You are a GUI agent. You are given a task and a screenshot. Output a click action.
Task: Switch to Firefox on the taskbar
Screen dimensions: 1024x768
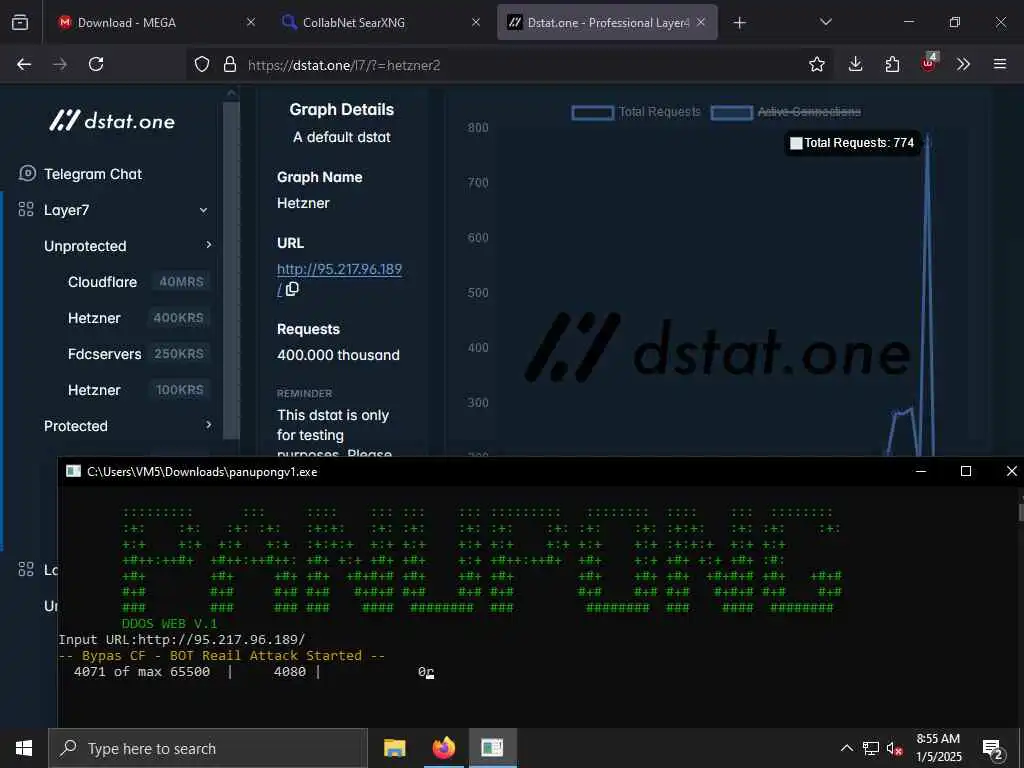point(443,748)
